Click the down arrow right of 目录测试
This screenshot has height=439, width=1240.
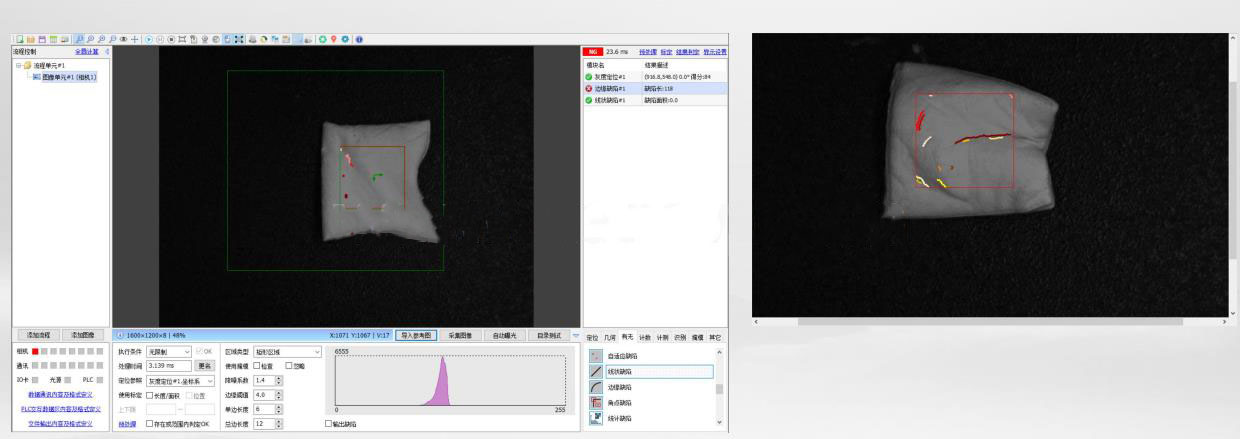point(575,335)
